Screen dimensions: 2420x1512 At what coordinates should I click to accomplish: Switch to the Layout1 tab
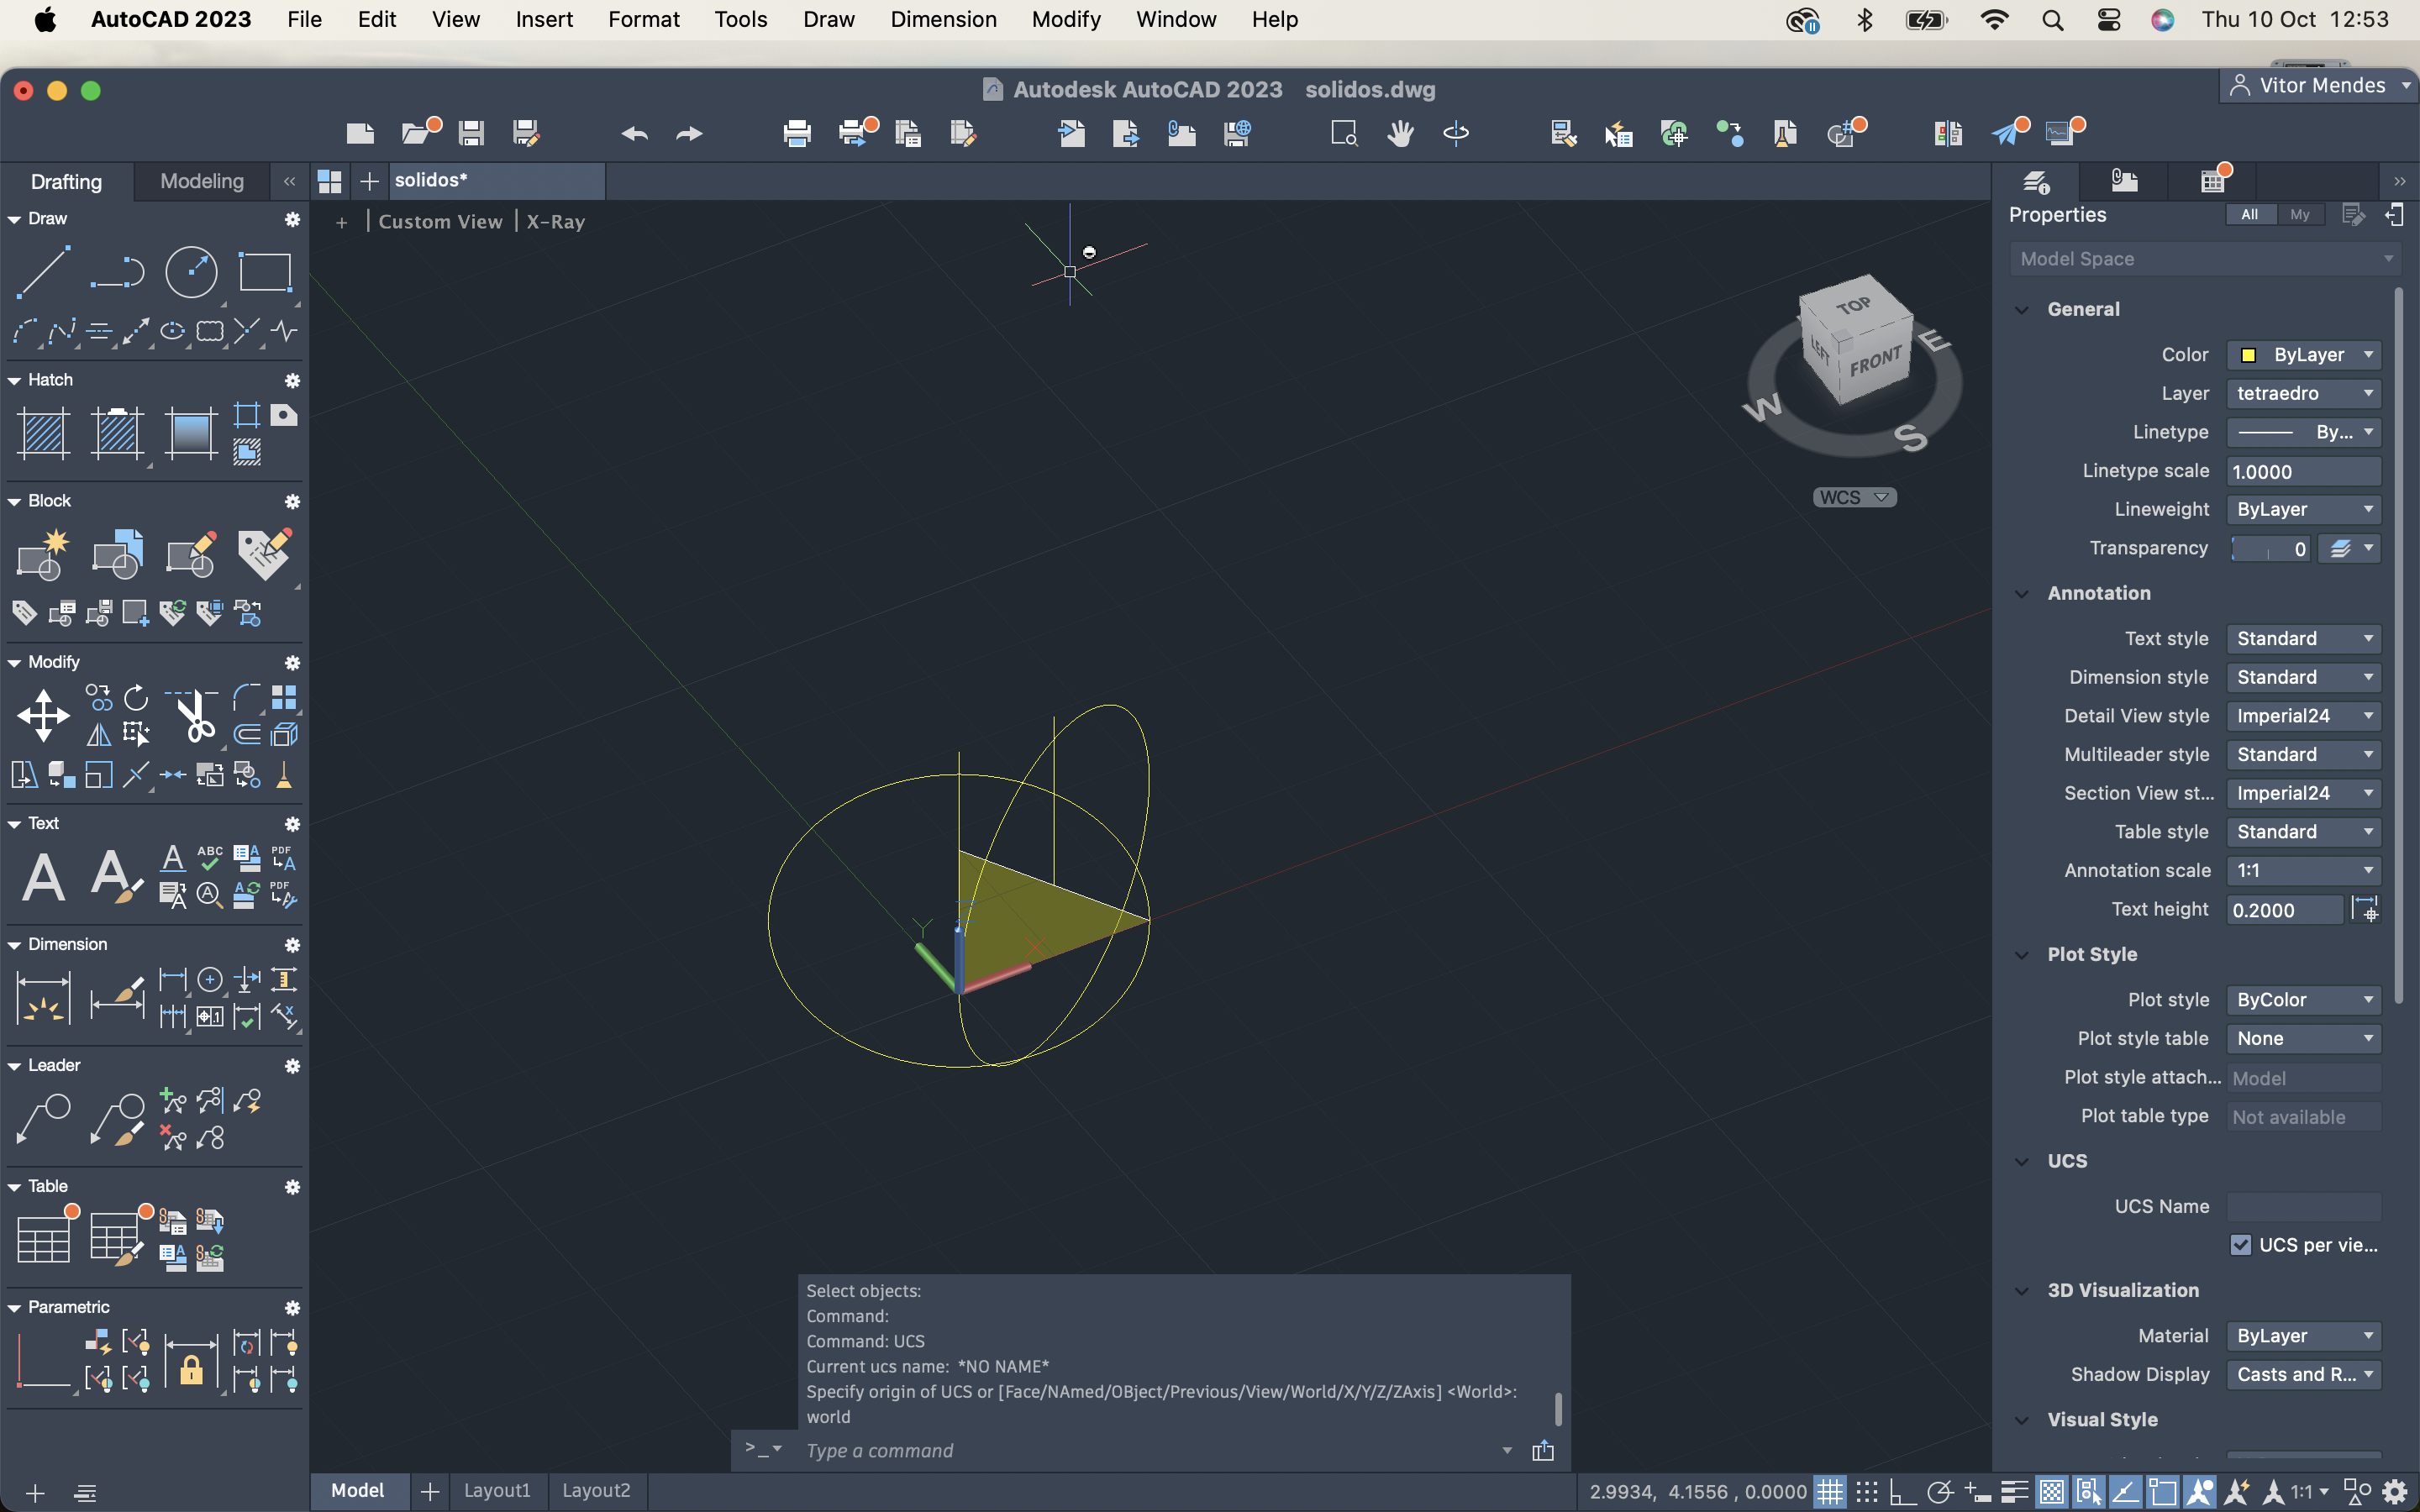tap(496, 1490)
